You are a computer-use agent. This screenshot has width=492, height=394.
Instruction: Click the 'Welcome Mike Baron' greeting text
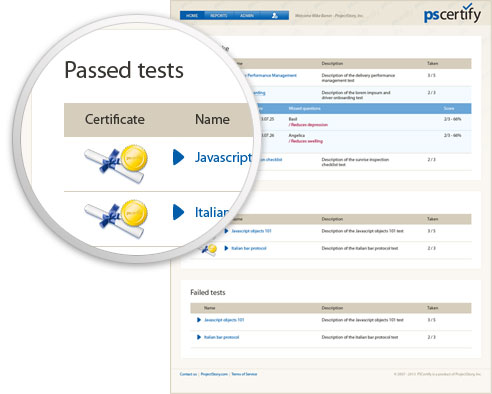coord(329,15)
